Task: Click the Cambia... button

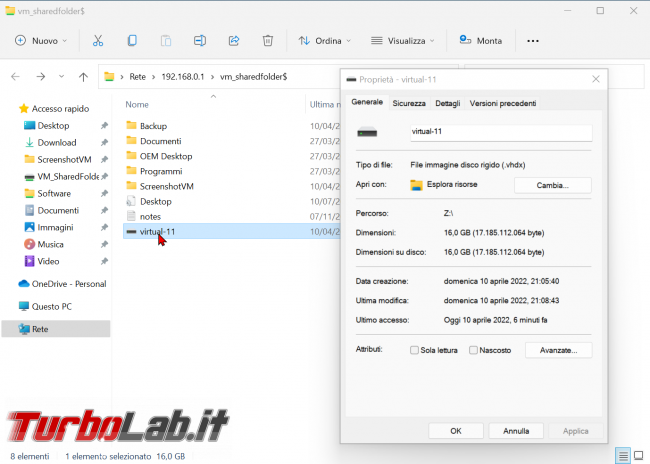Action: click(553, 185)
